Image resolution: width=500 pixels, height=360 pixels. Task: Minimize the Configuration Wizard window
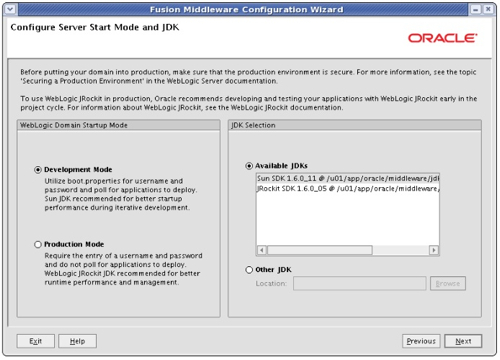476,9
